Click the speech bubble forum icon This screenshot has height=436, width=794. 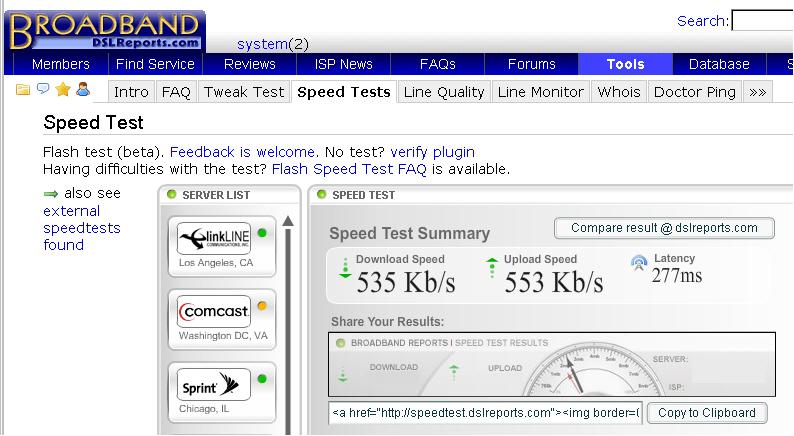tap(43, 89)
